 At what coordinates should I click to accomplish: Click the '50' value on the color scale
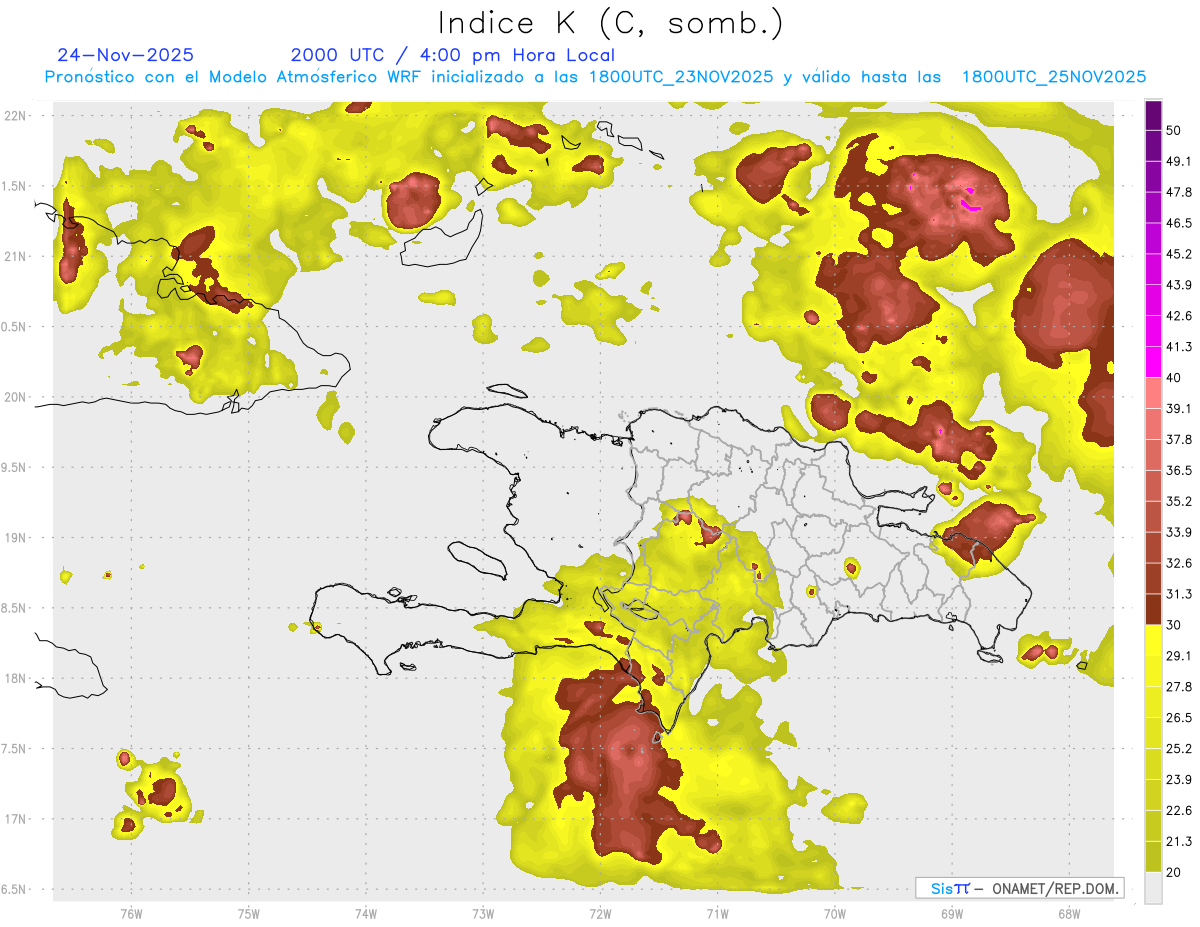point(1175,130)
